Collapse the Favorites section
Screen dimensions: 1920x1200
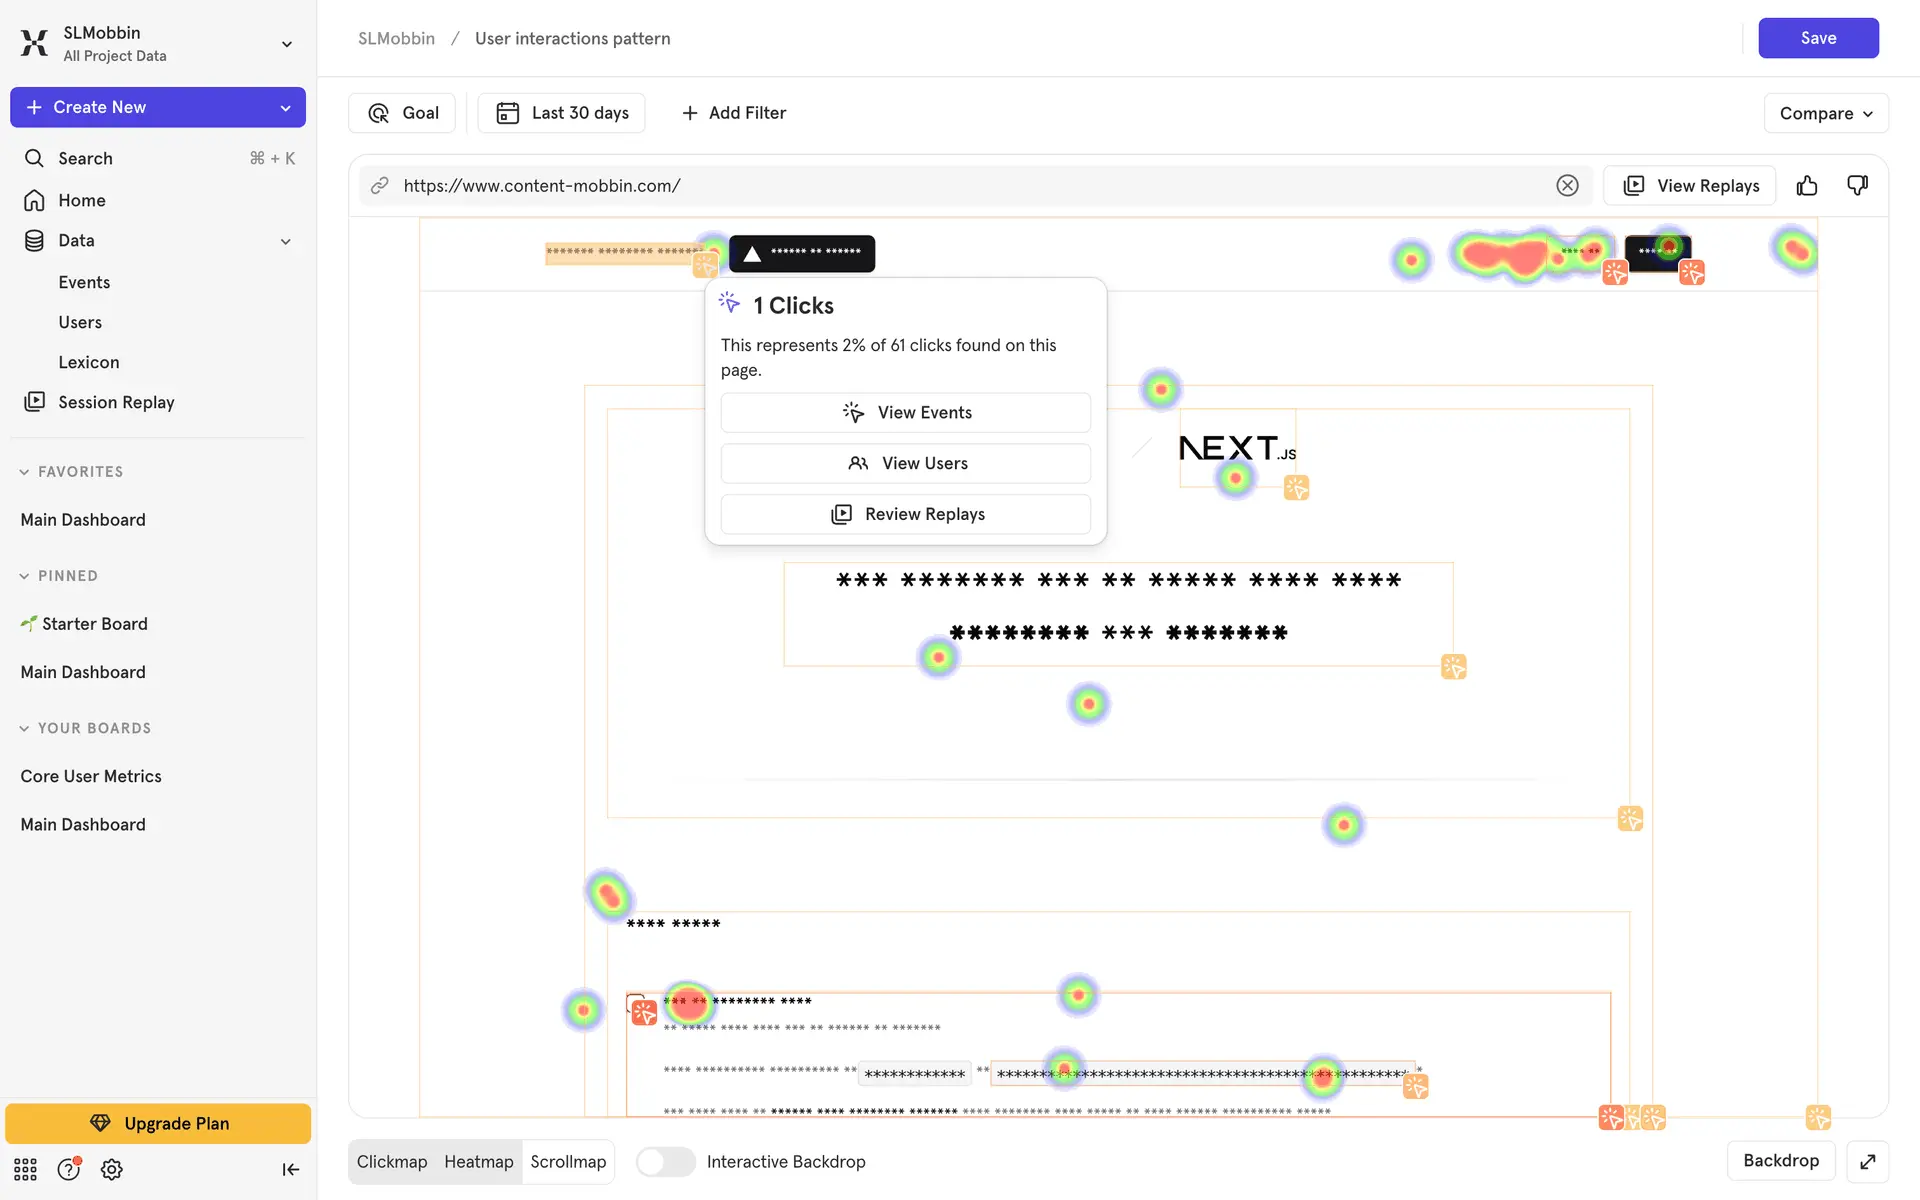pos(24,472)
